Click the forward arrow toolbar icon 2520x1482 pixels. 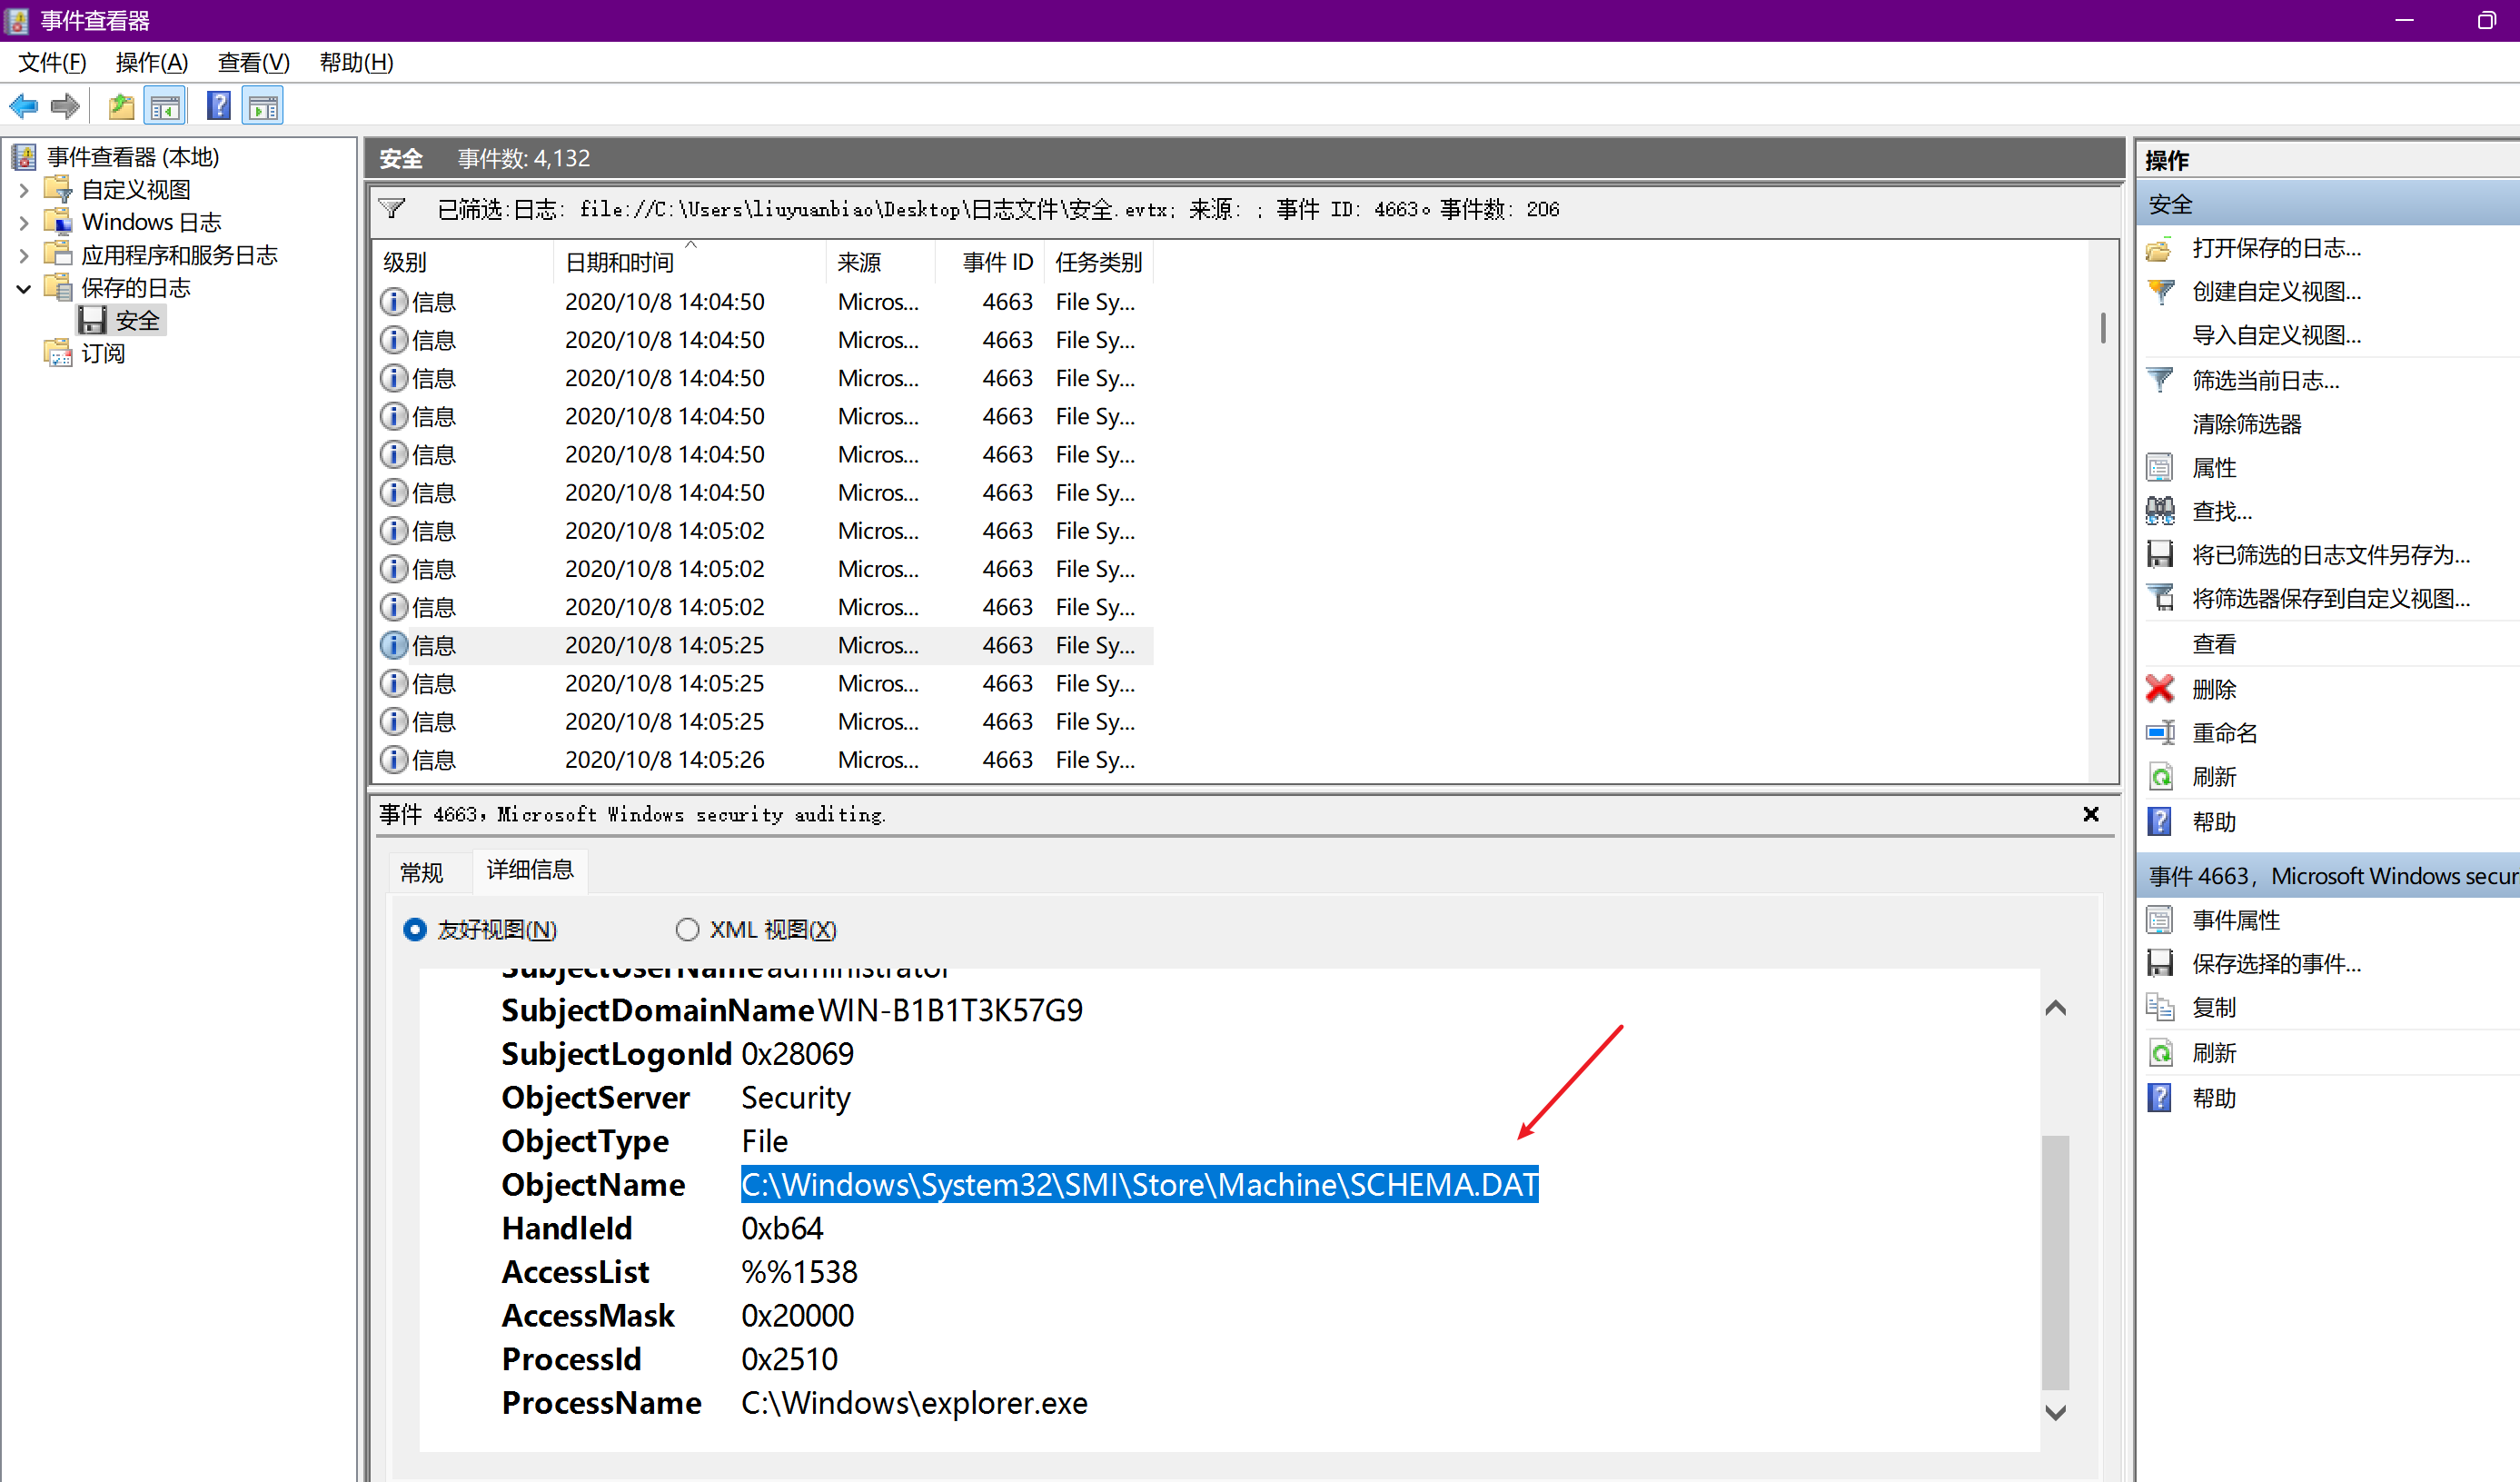click(65, 106)
